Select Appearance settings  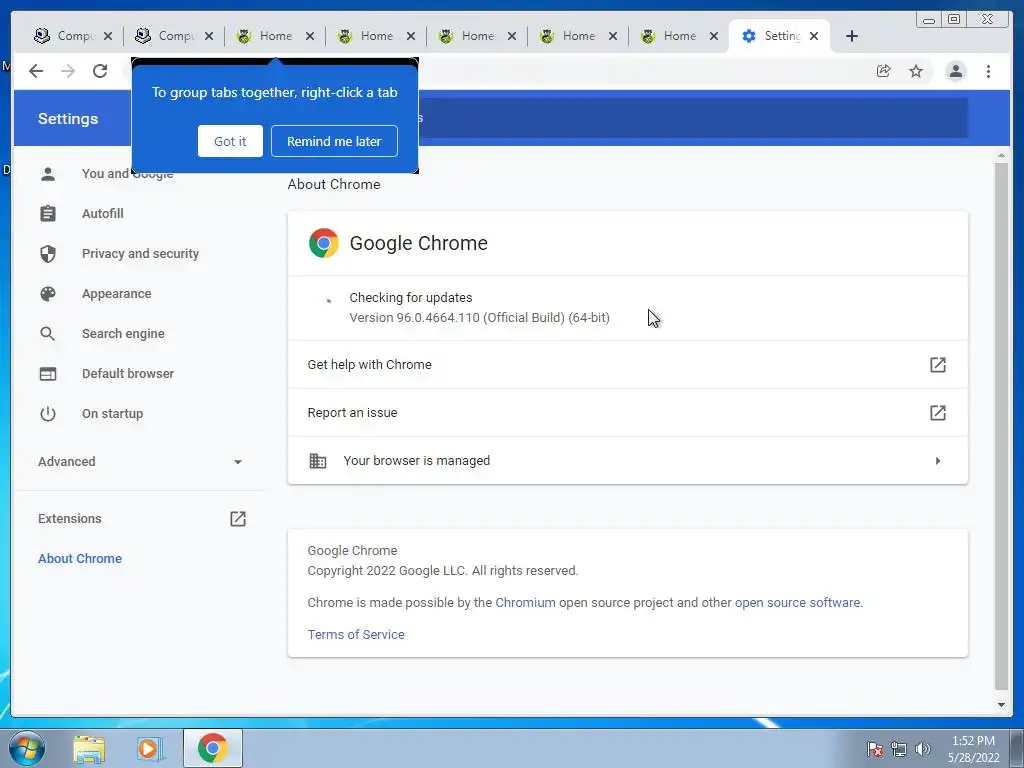click(116, 294)
